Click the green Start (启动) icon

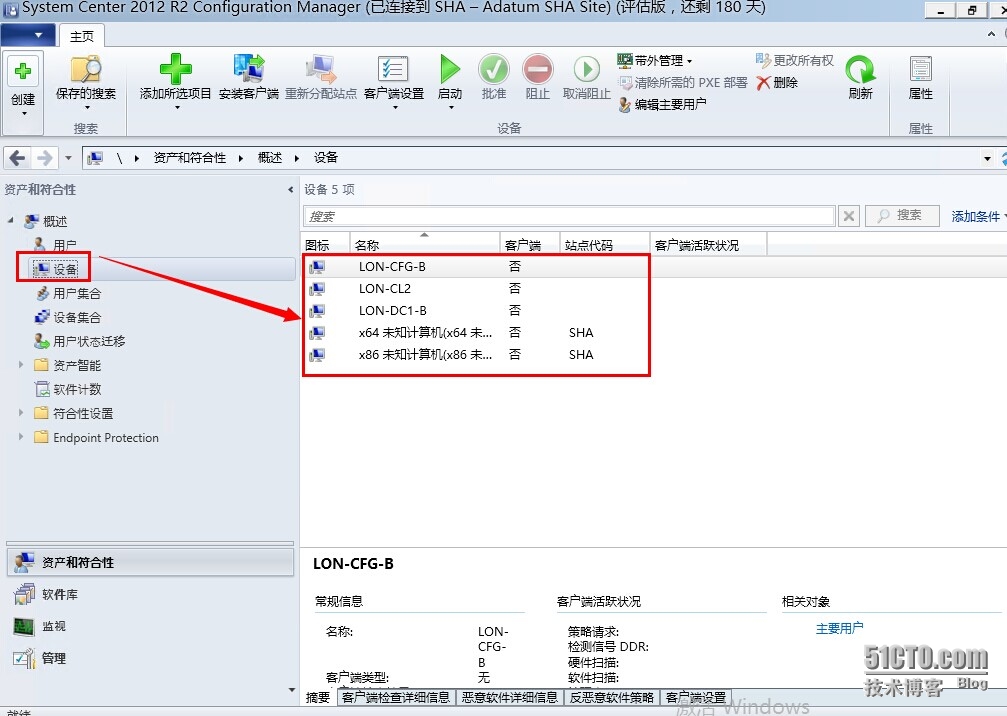[450, 69]
